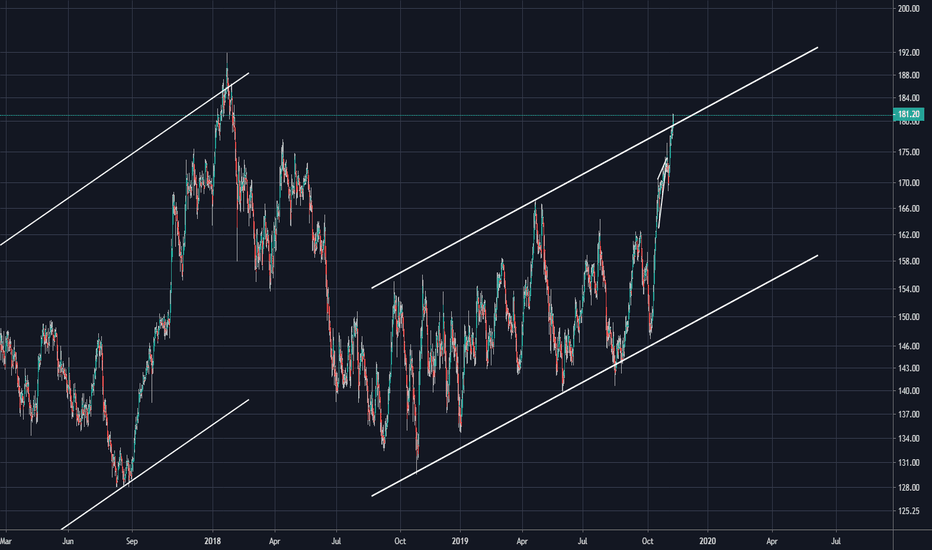This screenshot has height=550, width=932.
Task: Click the Sep label on the time axis
Action: tap(132, 541)
